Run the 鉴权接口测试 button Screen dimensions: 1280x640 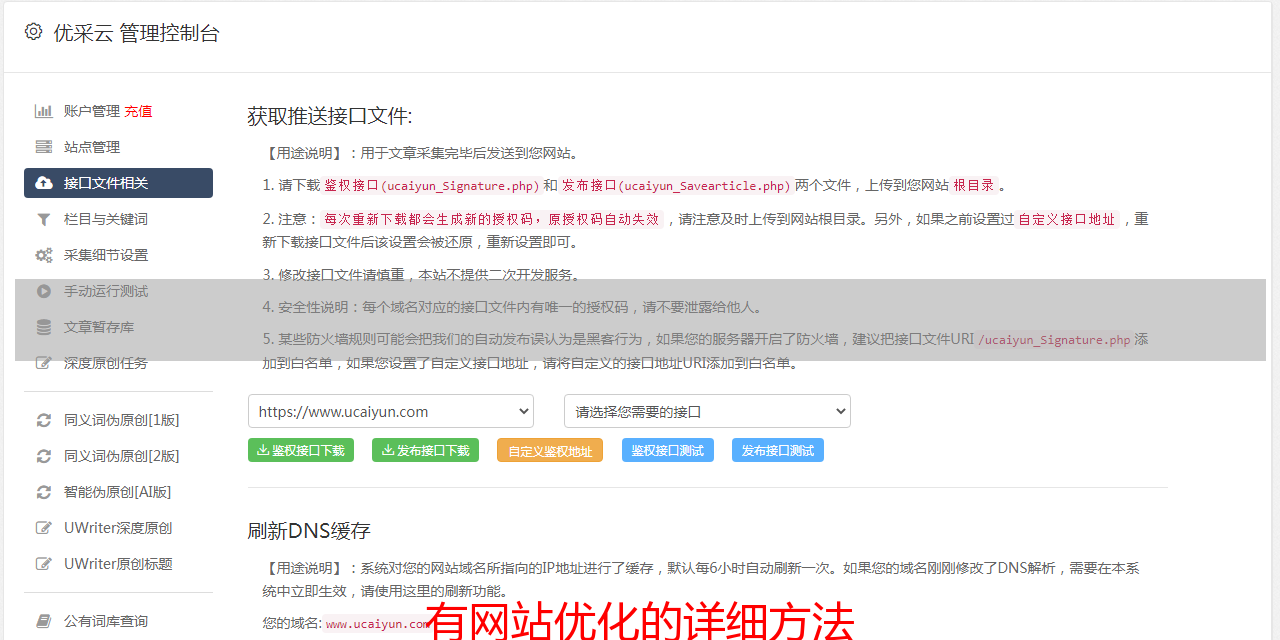point(668,450)
